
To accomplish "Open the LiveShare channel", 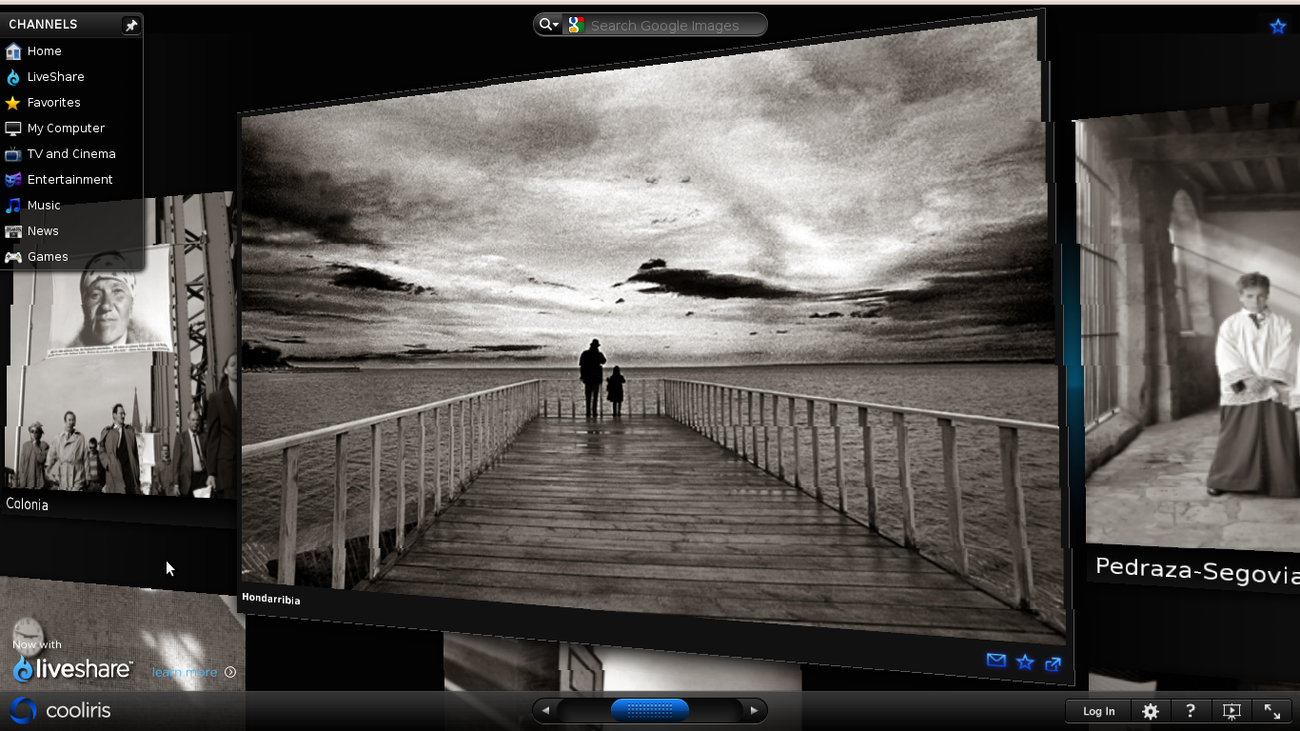I will point(55,77).
